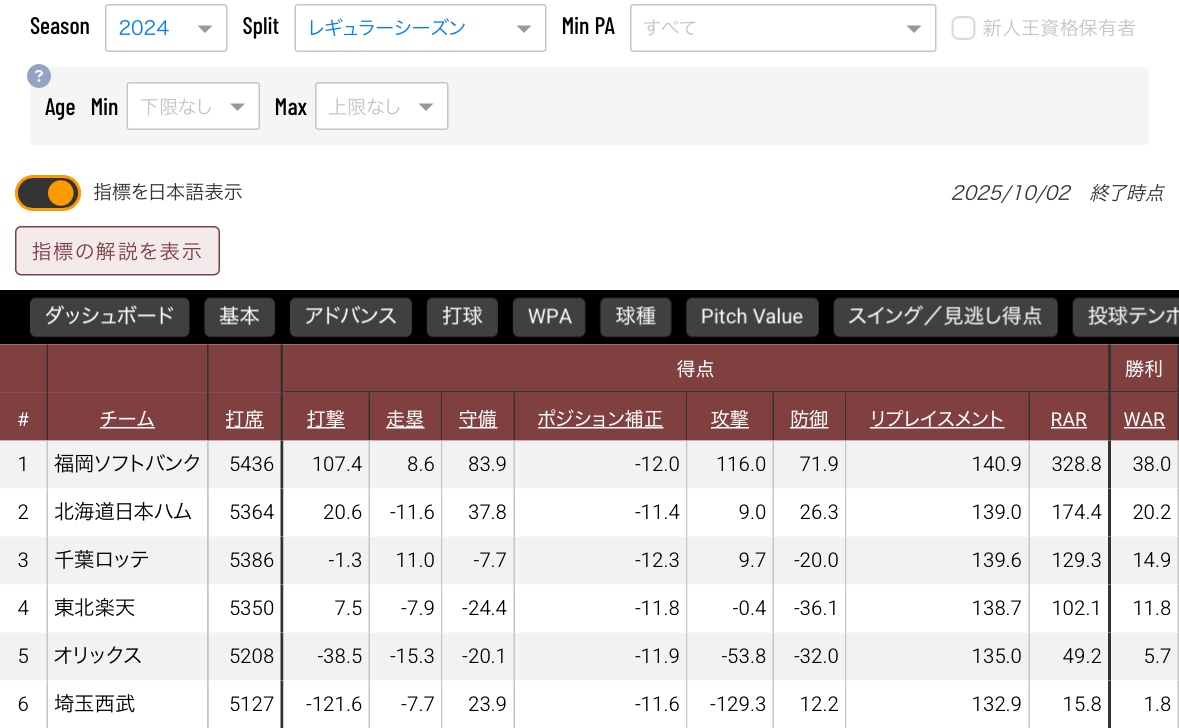Image resolution: width=1179 pixels, height=728 pixels.
Task: Switch to the 打球 tab
Action: click(x=462, y=317)
